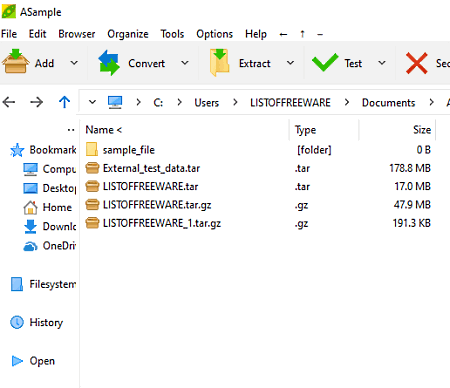The image size is (450, 388).
Task: Click the Bookmarks label in the sidebar
Action: 53,150
